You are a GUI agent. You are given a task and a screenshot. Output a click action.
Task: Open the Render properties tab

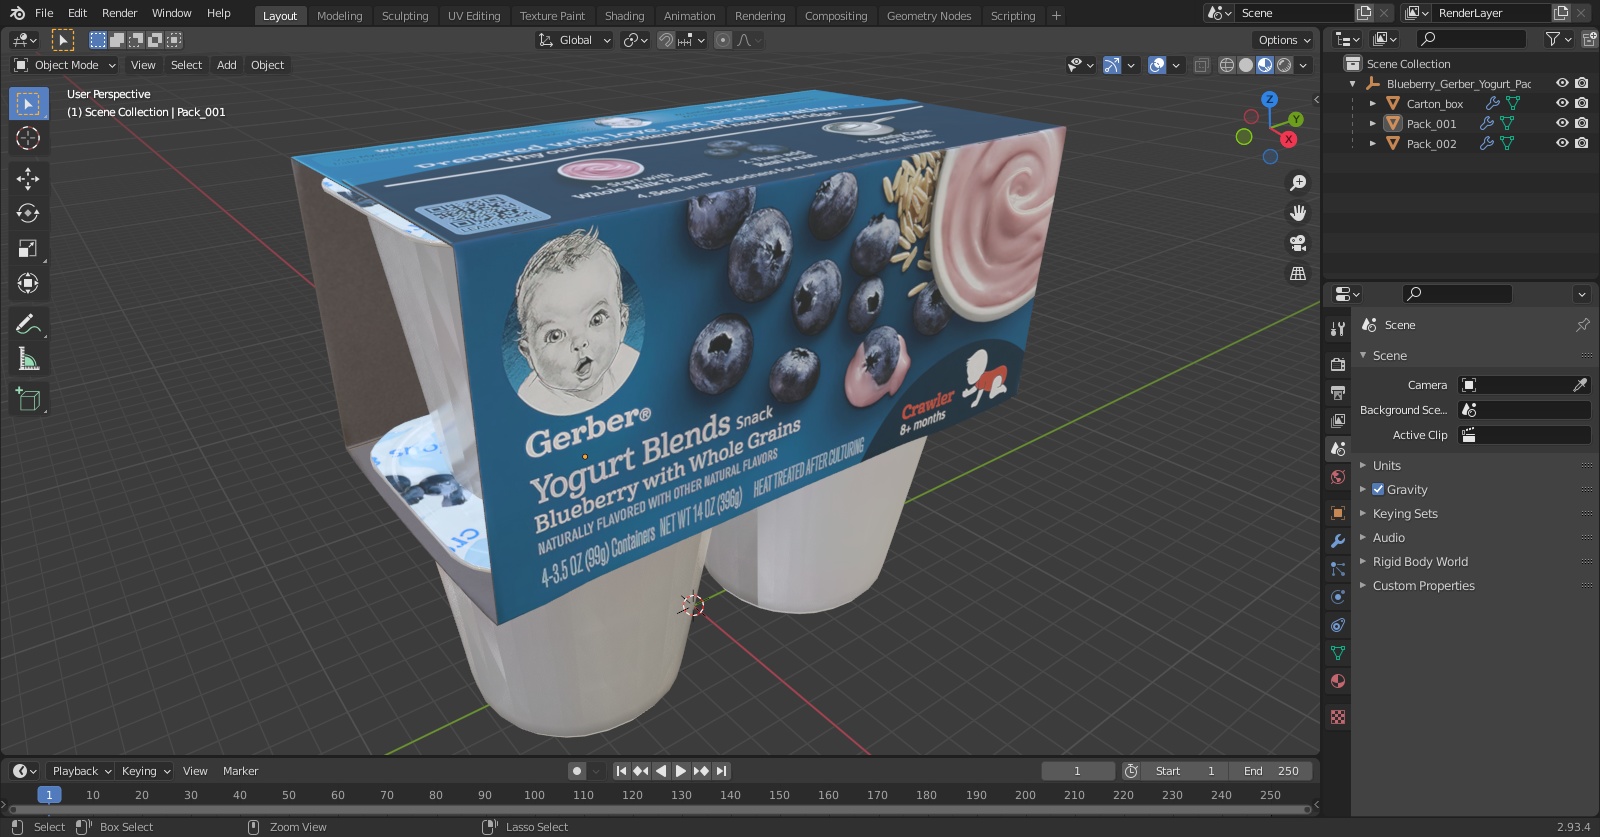1338,365
